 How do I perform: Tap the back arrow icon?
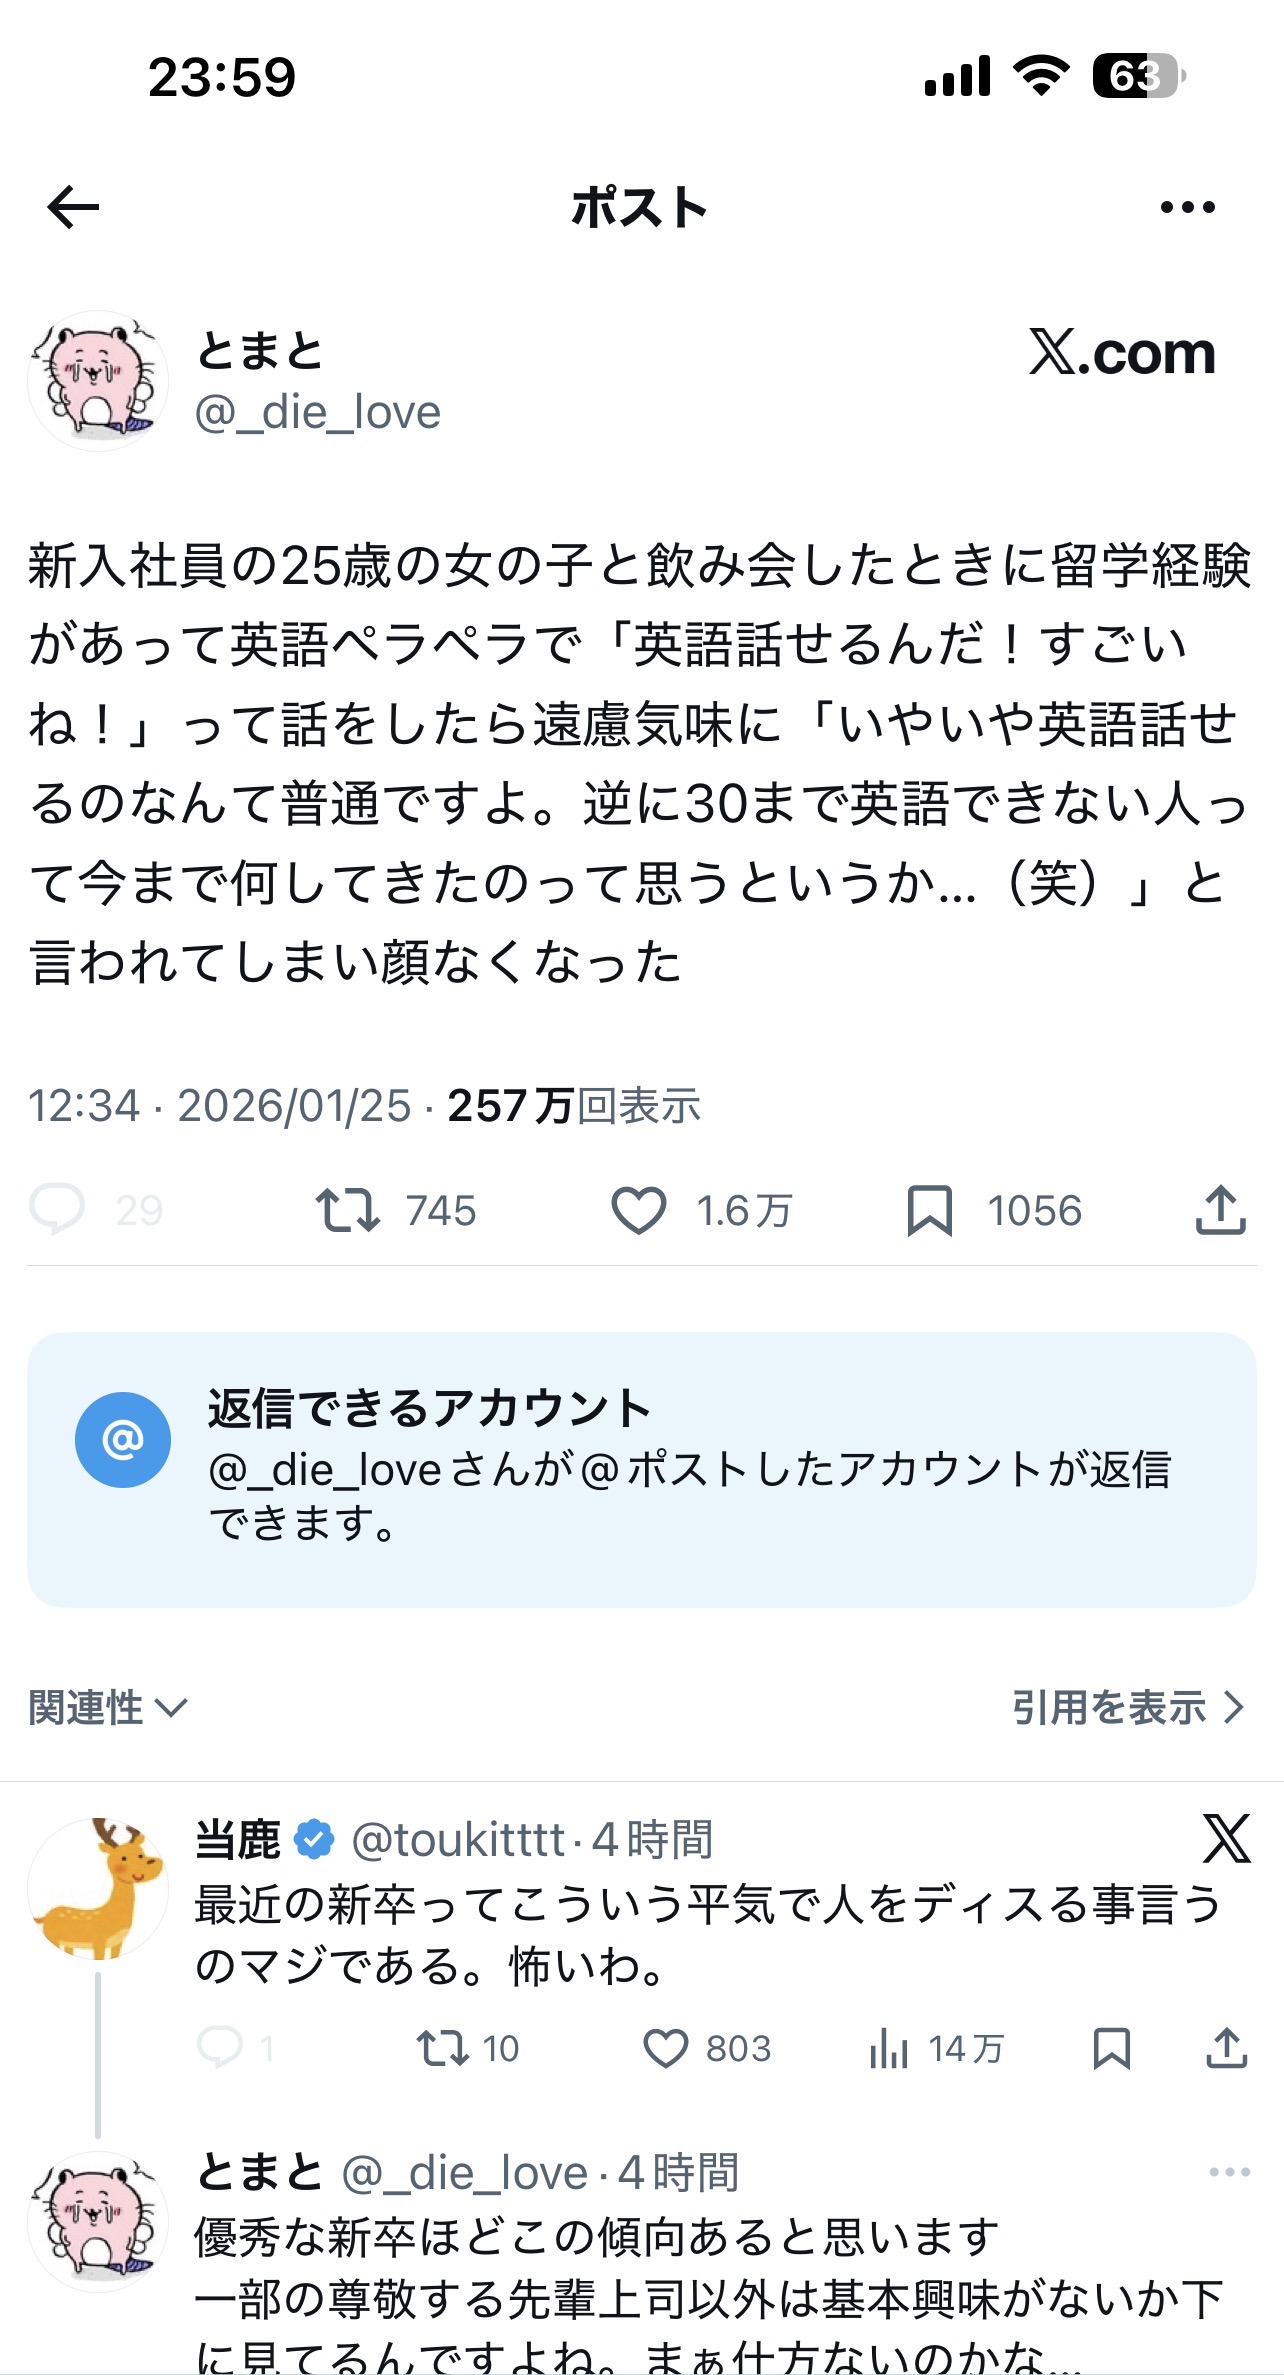[x=74, y=208]
